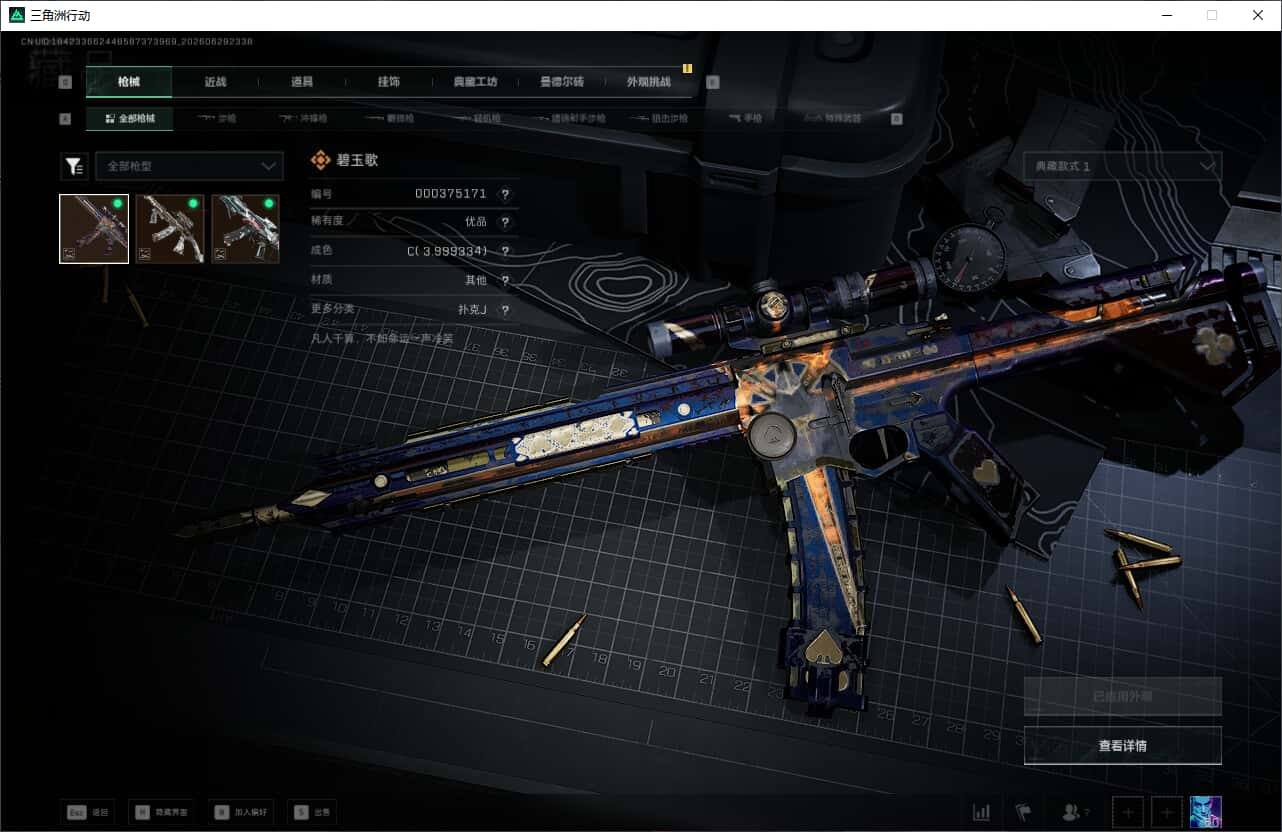Click the orange rarity emblem beside 碧玉歌
The height and width of the screenshot is (832, 1282).
[x=320, y=160]
